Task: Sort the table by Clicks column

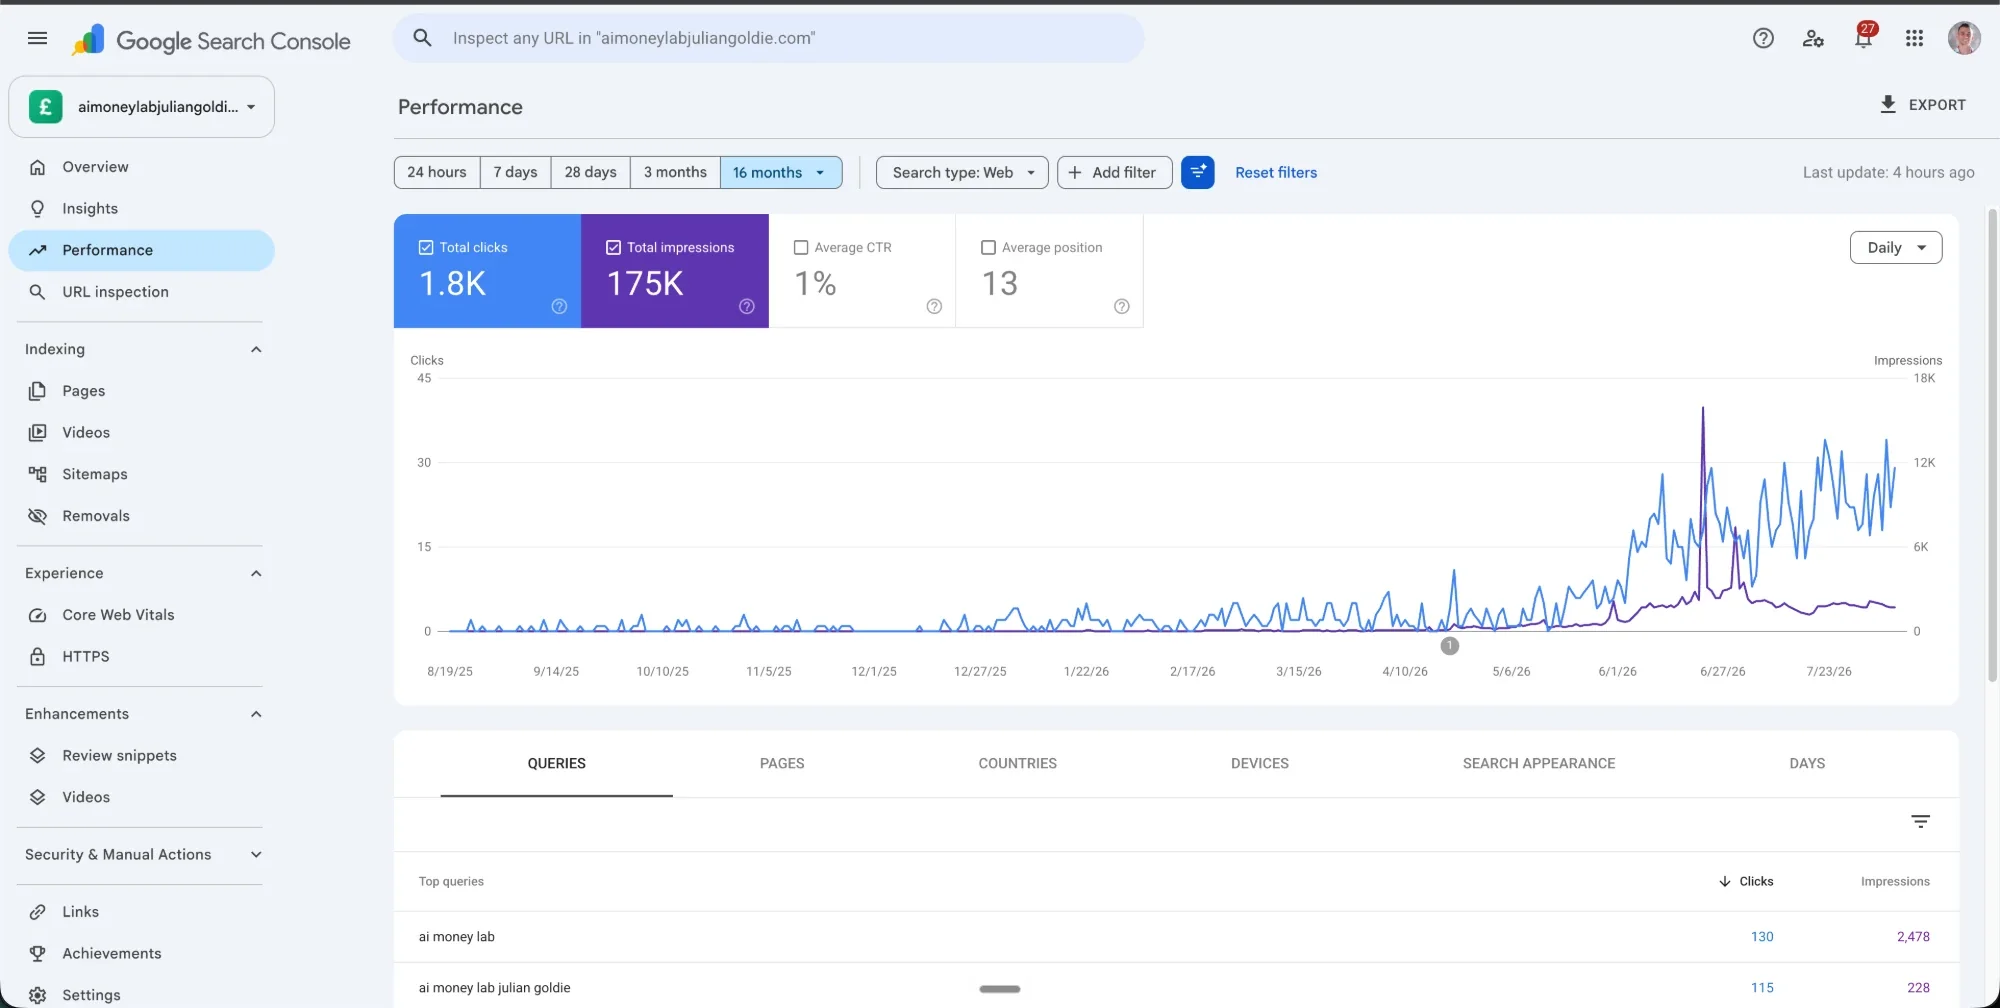Action: click(1746, 881)
